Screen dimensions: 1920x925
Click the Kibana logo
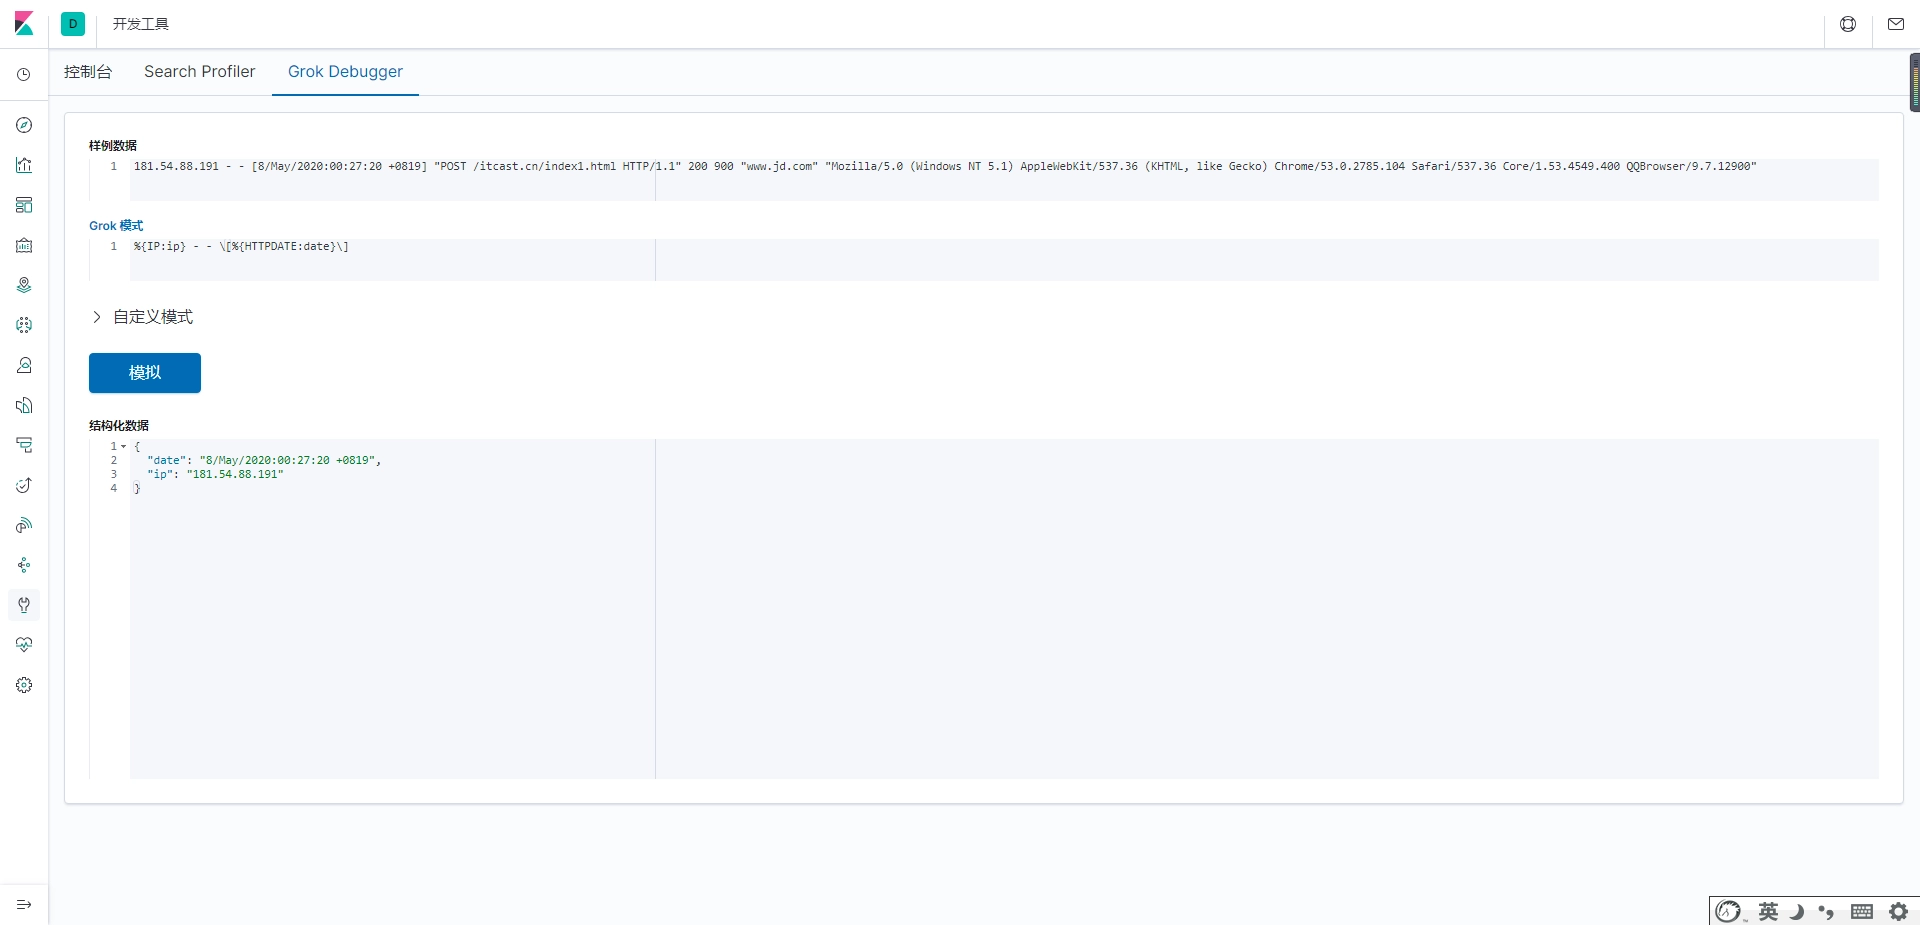pos(24,24)
